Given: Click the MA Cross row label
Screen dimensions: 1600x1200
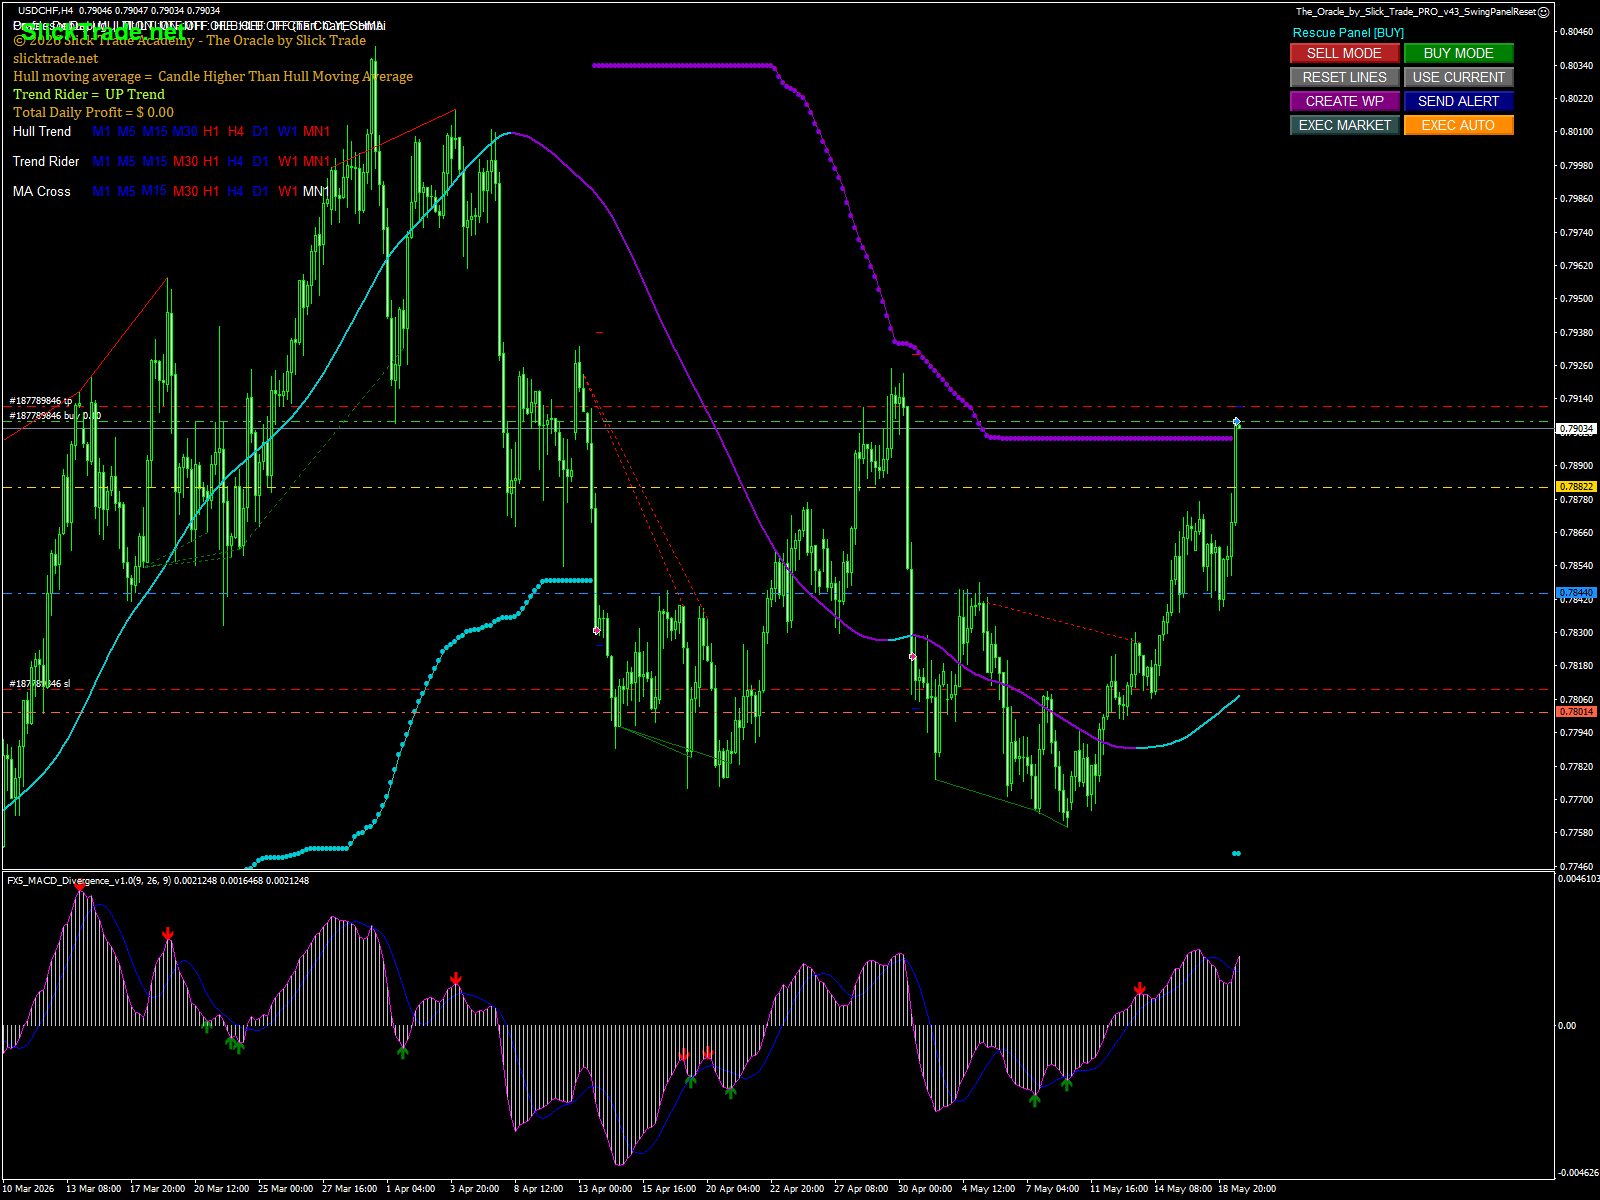Looking at the screenshot, I should coord(42,191).
